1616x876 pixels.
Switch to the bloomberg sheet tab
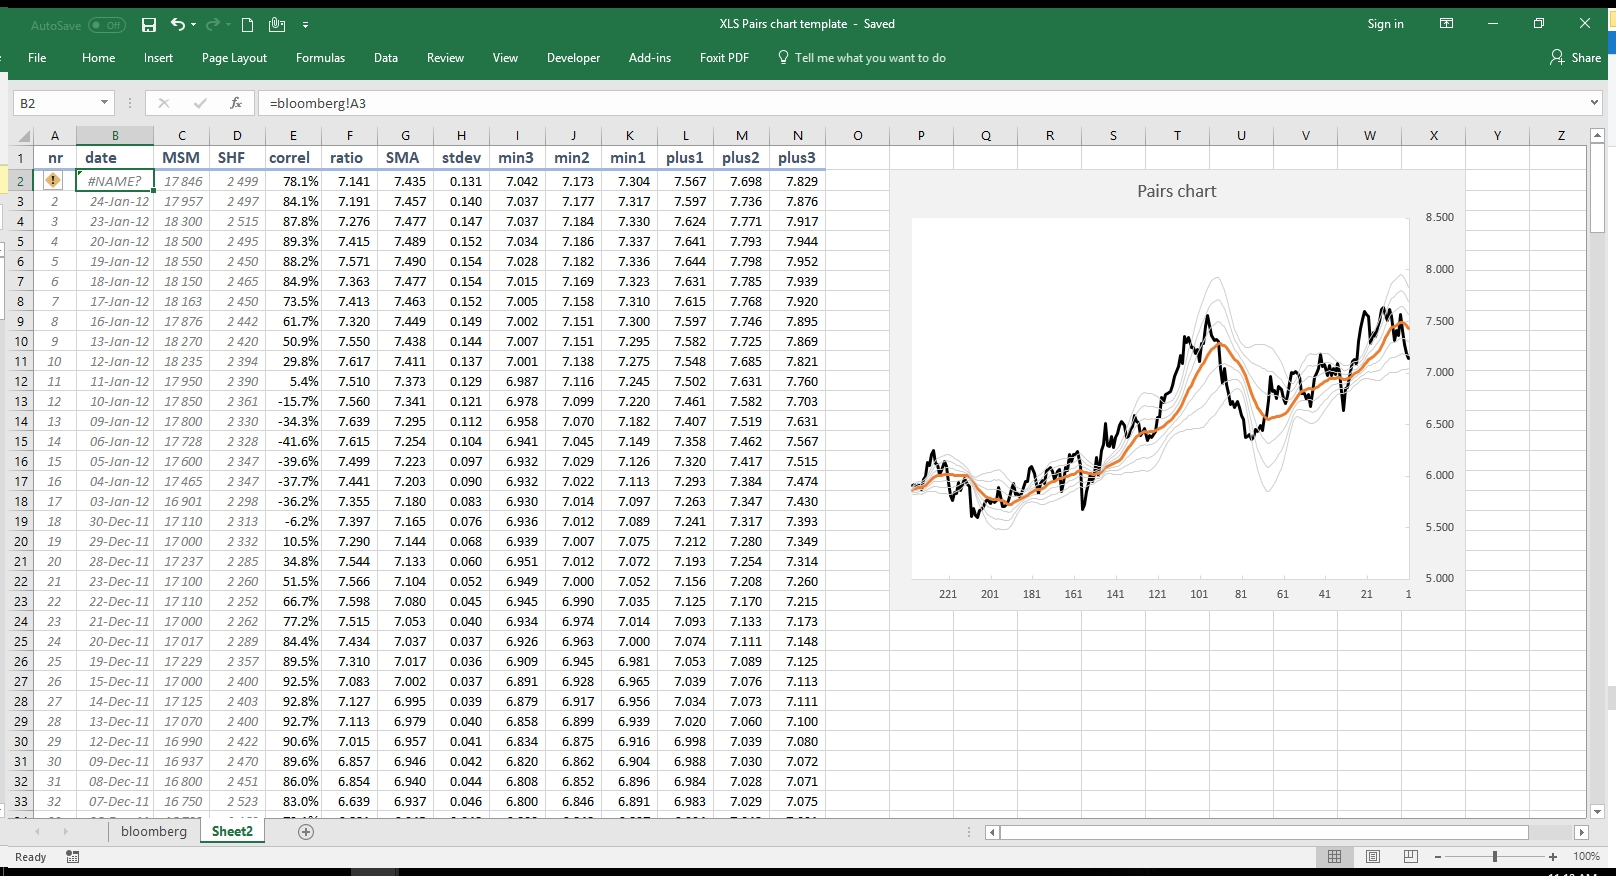tap(154, 832)
